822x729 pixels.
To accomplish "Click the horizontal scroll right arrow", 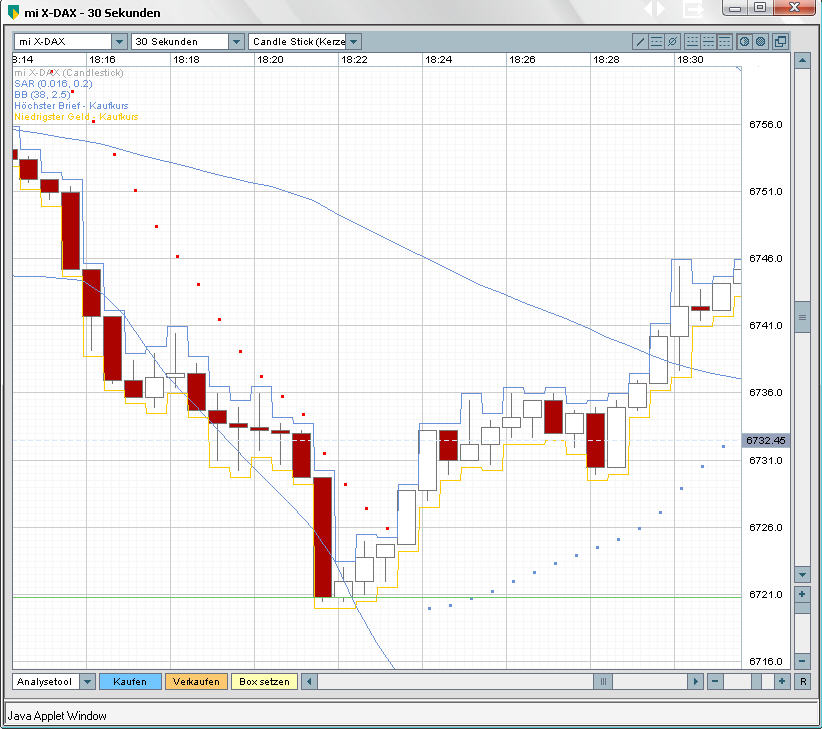I will click(695, 681).
